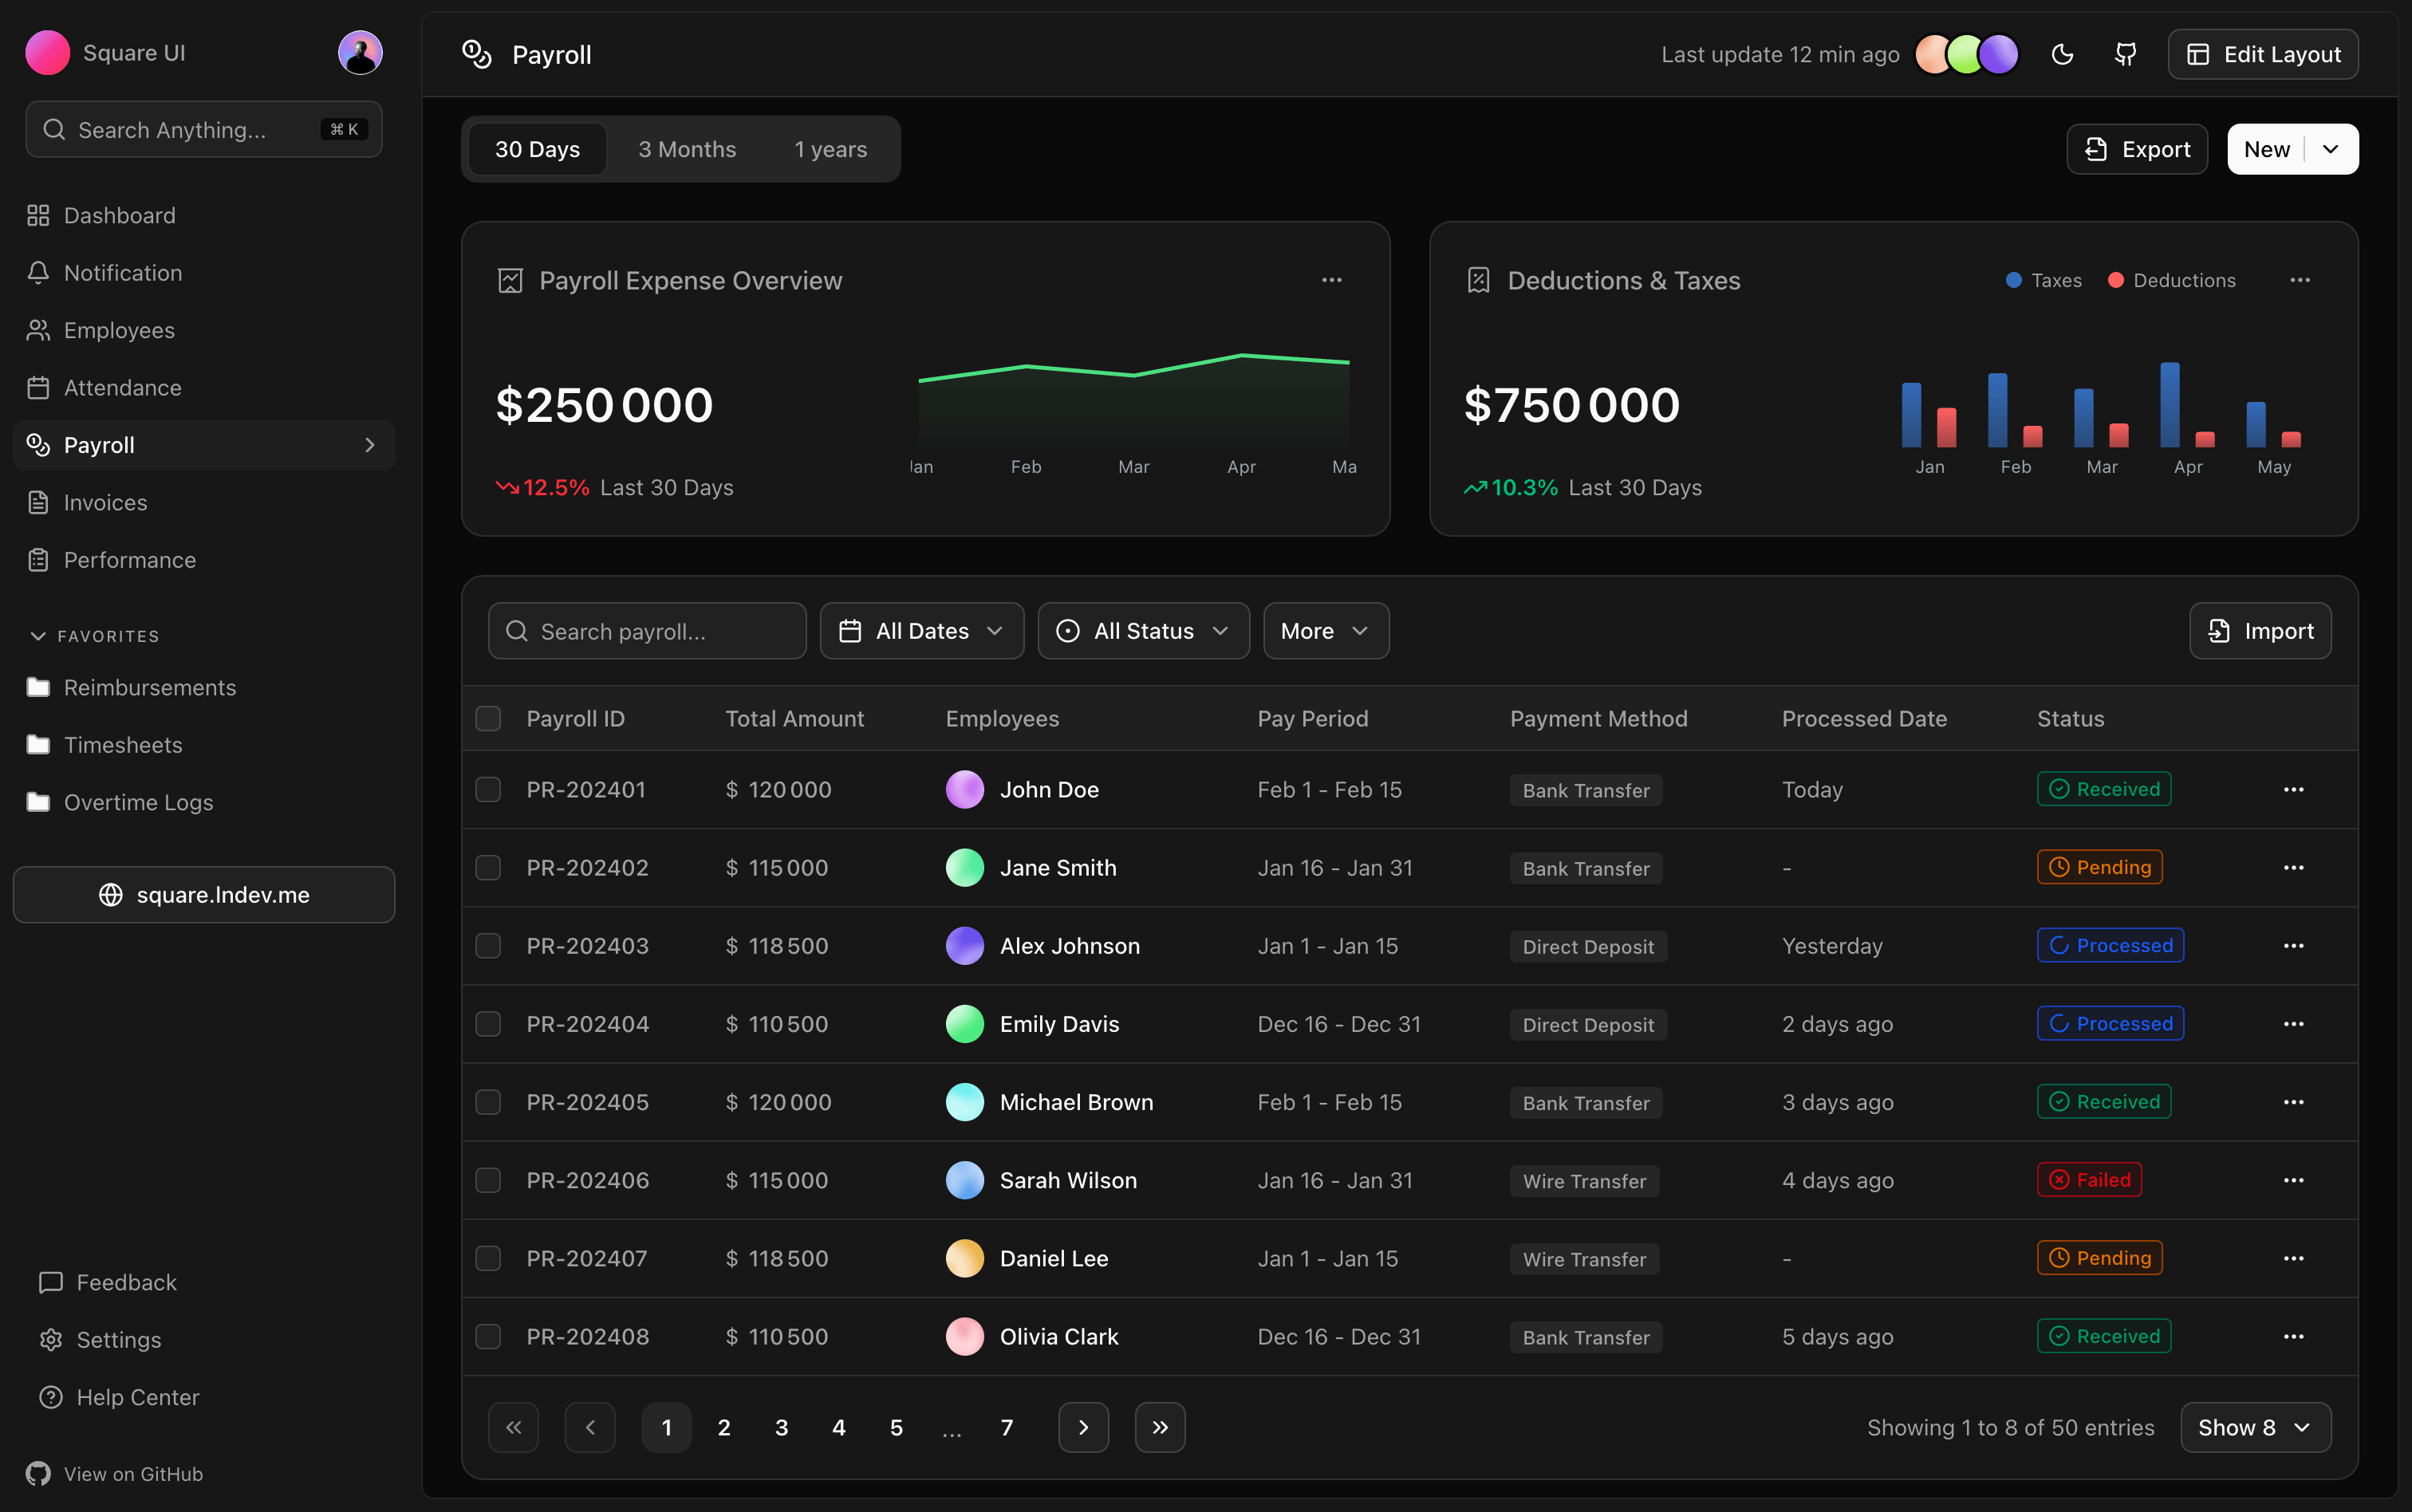Toggle dark mode moon icon

(x=2062, y=54)
